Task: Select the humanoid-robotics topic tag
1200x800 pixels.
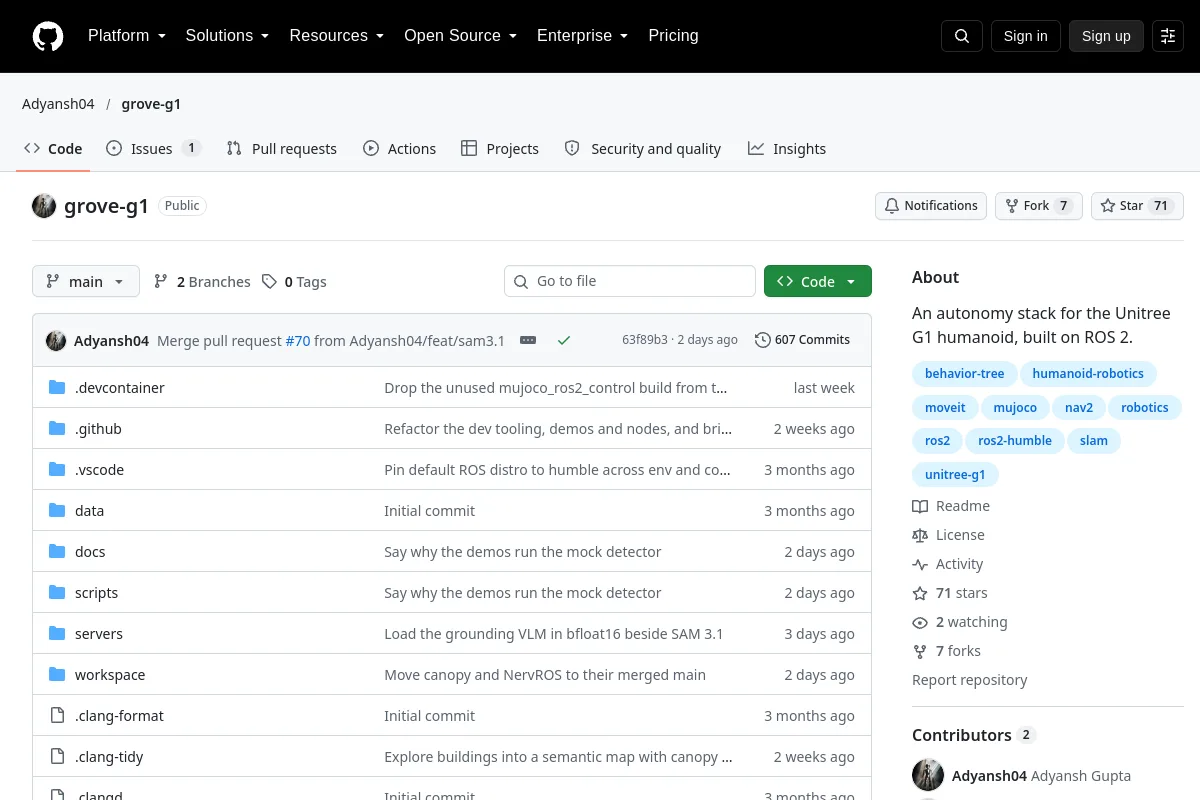Action: tap(1088, 374)
